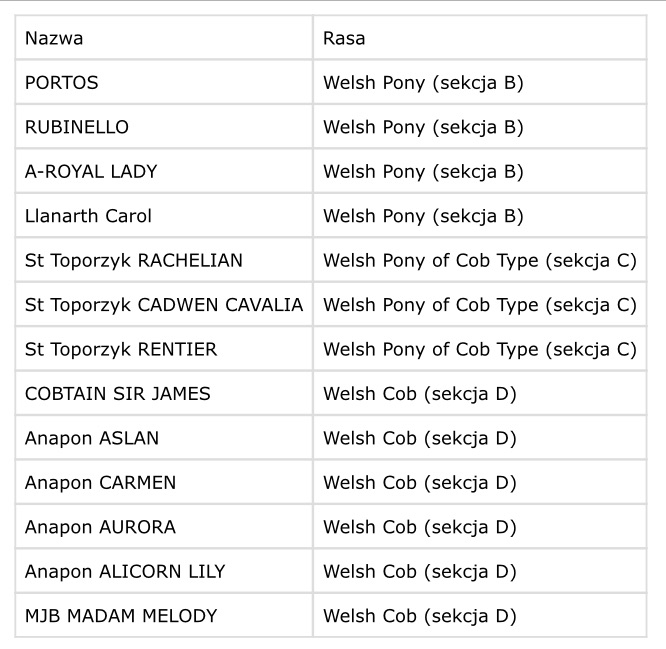The width and height of the screenshot is (666, 649).
Task: Choose the St Toporzyk RENTIER name
Action: 121,349
